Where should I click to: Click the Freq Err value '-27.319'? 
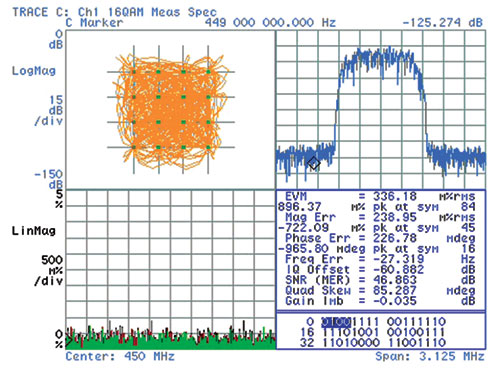(398, 259)
